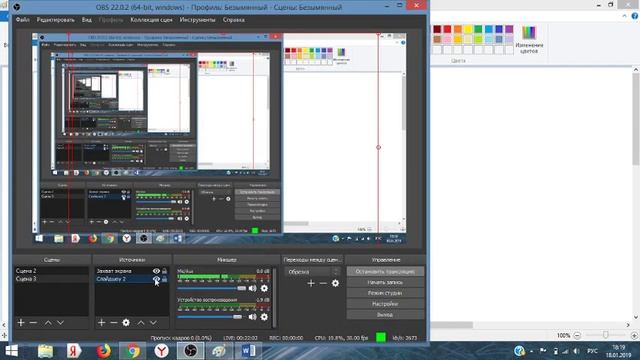Image resolution: width=640 pixels, height=360 pixels.
Task: Click Остановить трансляцию button
Action: point(385,271)
